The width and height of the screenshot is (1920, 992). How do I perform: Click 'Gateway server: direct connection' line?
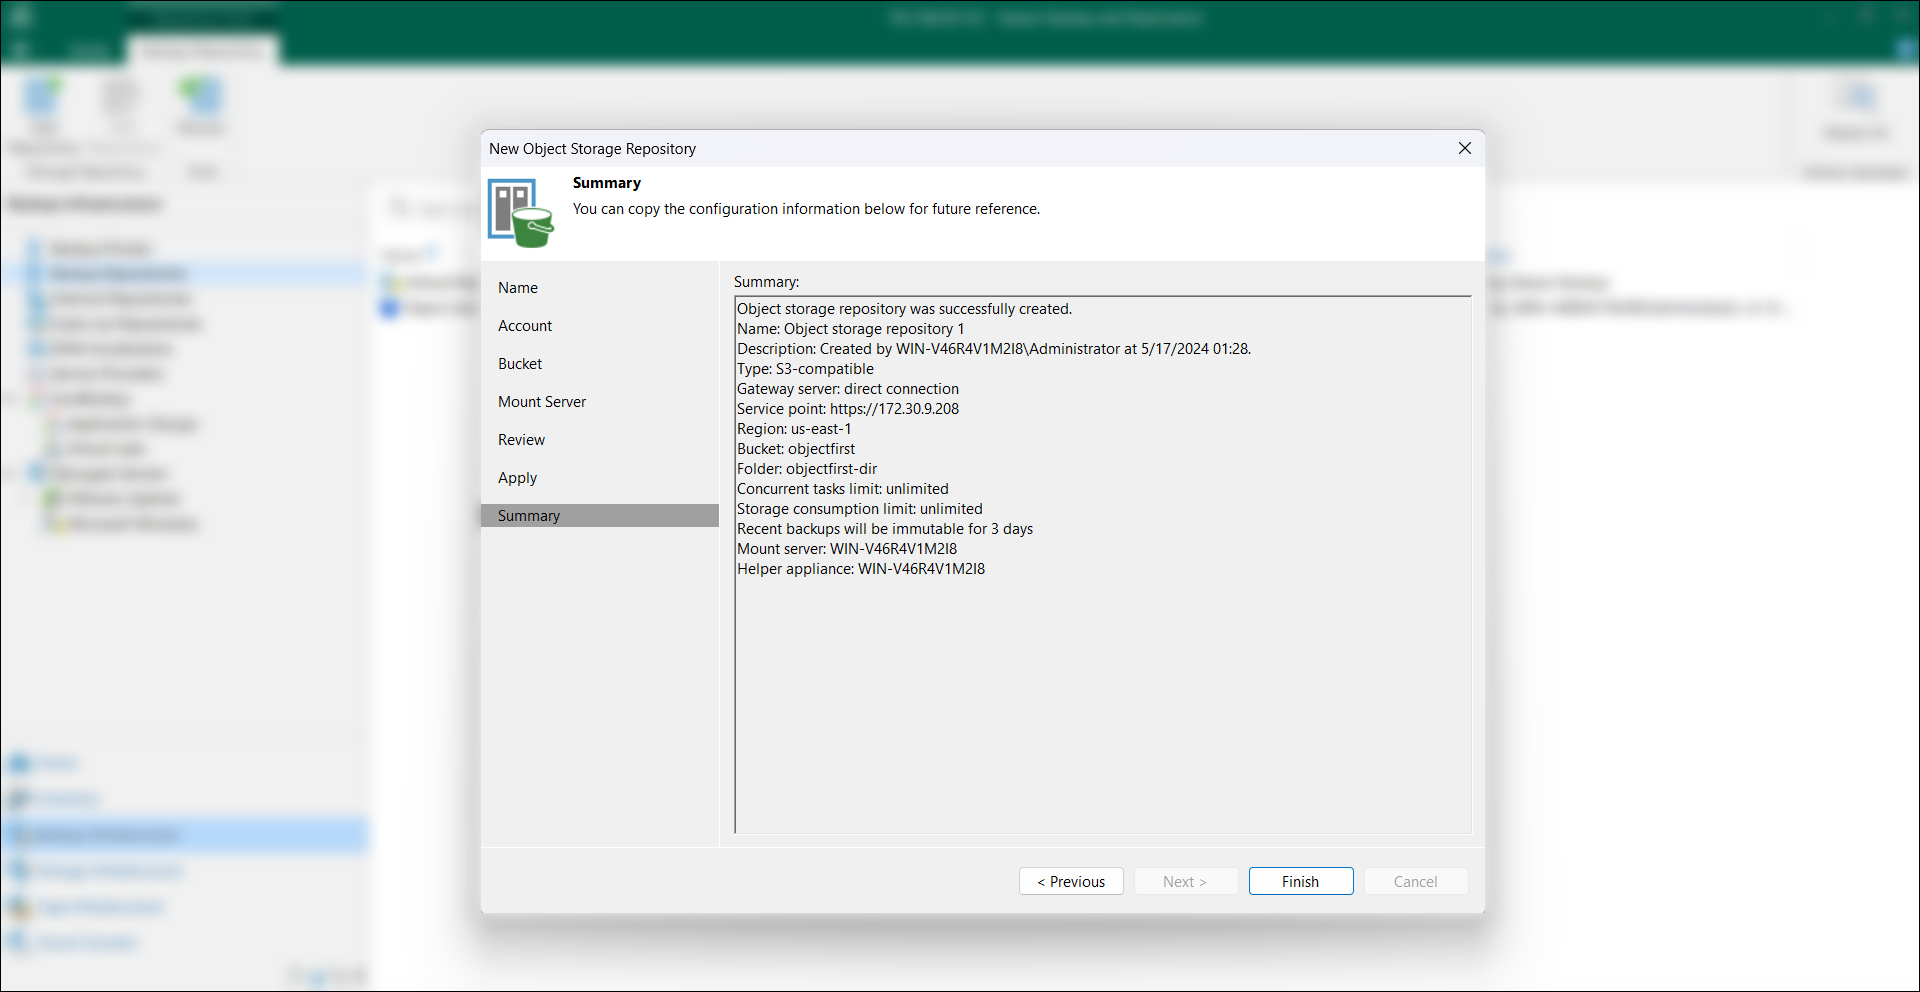point(848,389)
